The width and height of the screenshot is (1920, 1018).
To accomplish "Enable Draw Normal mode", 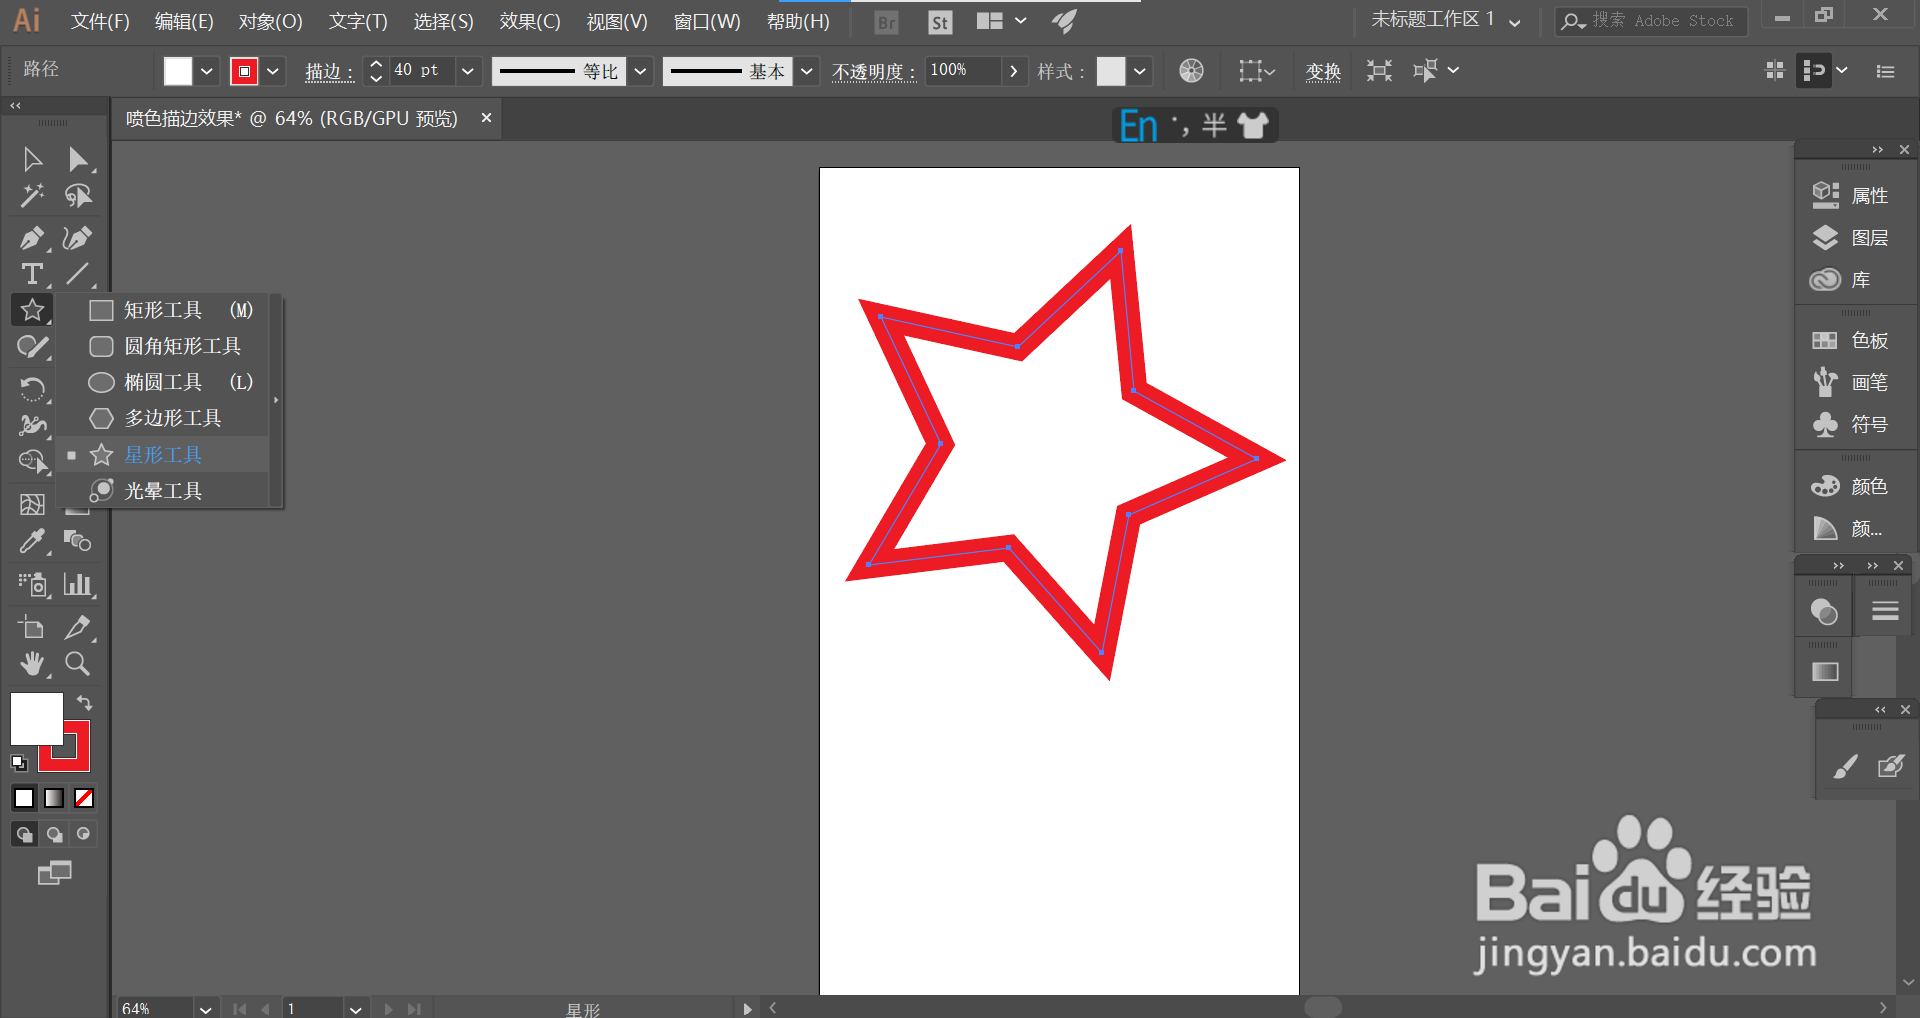I will (24, 834).
